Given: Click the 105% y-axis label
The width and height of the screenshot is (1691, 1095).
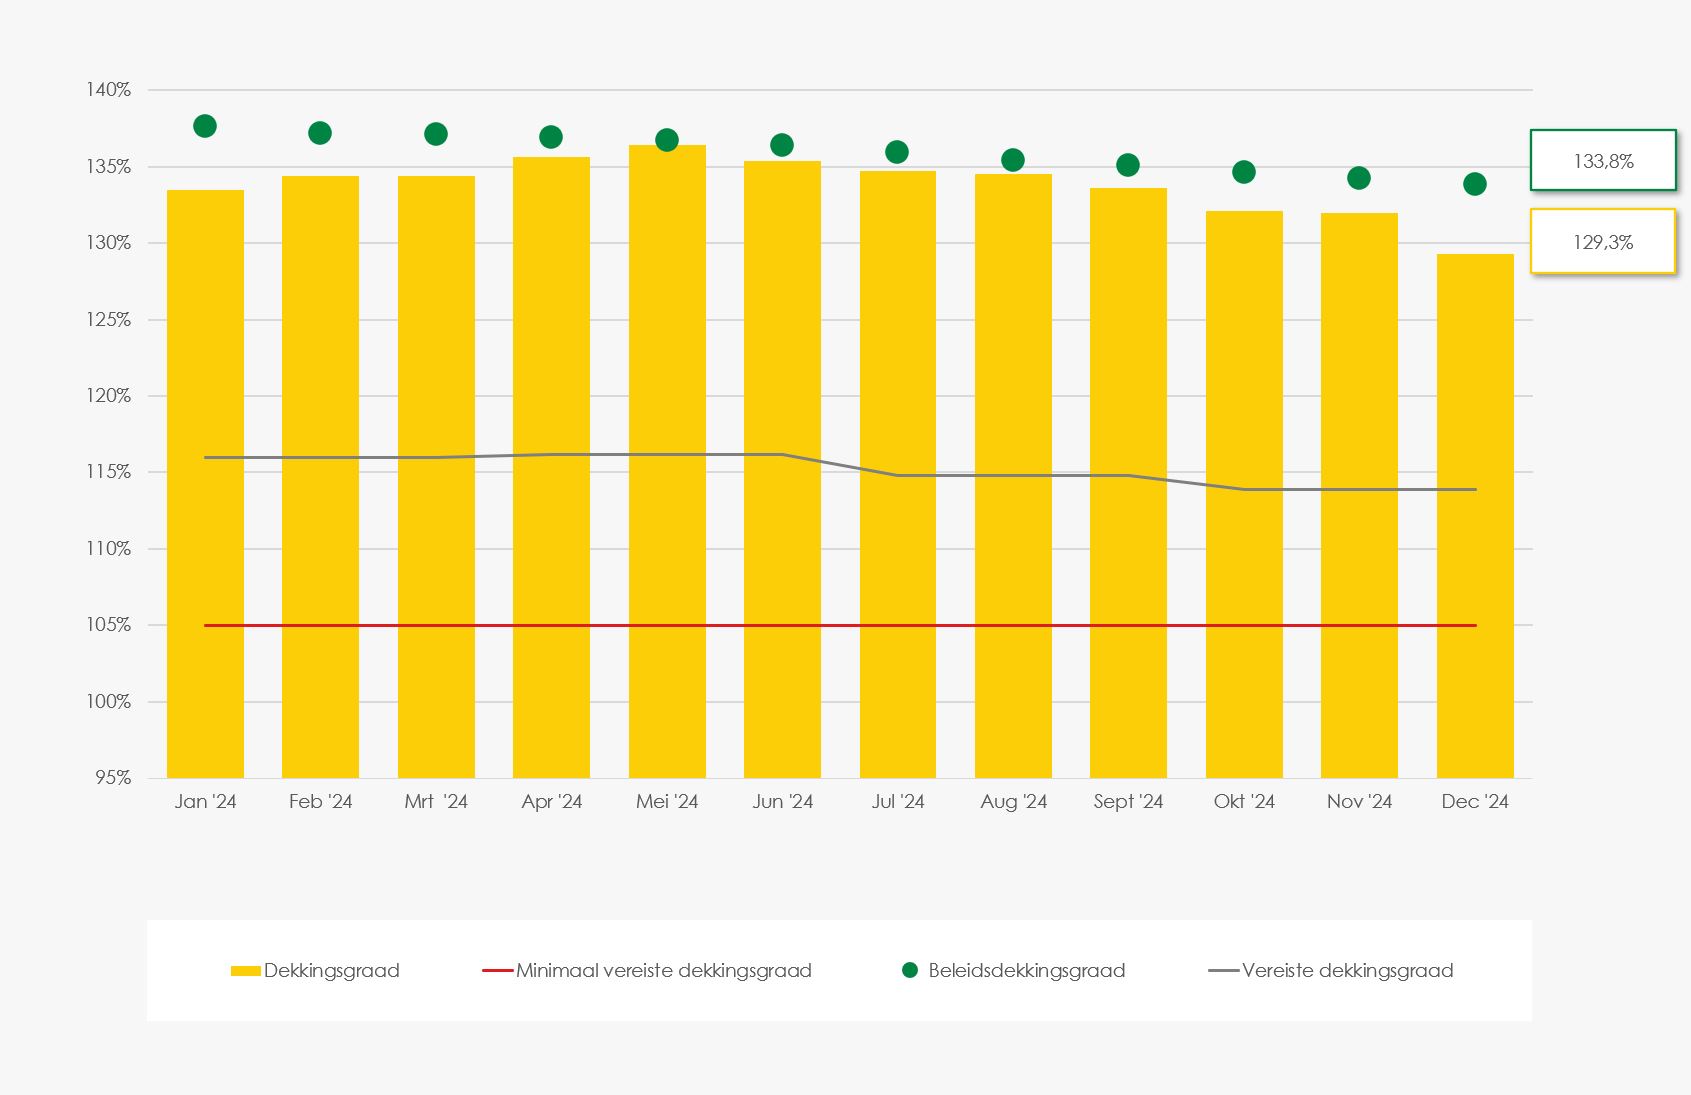Looking at the screenshot, I should [108, 625].
